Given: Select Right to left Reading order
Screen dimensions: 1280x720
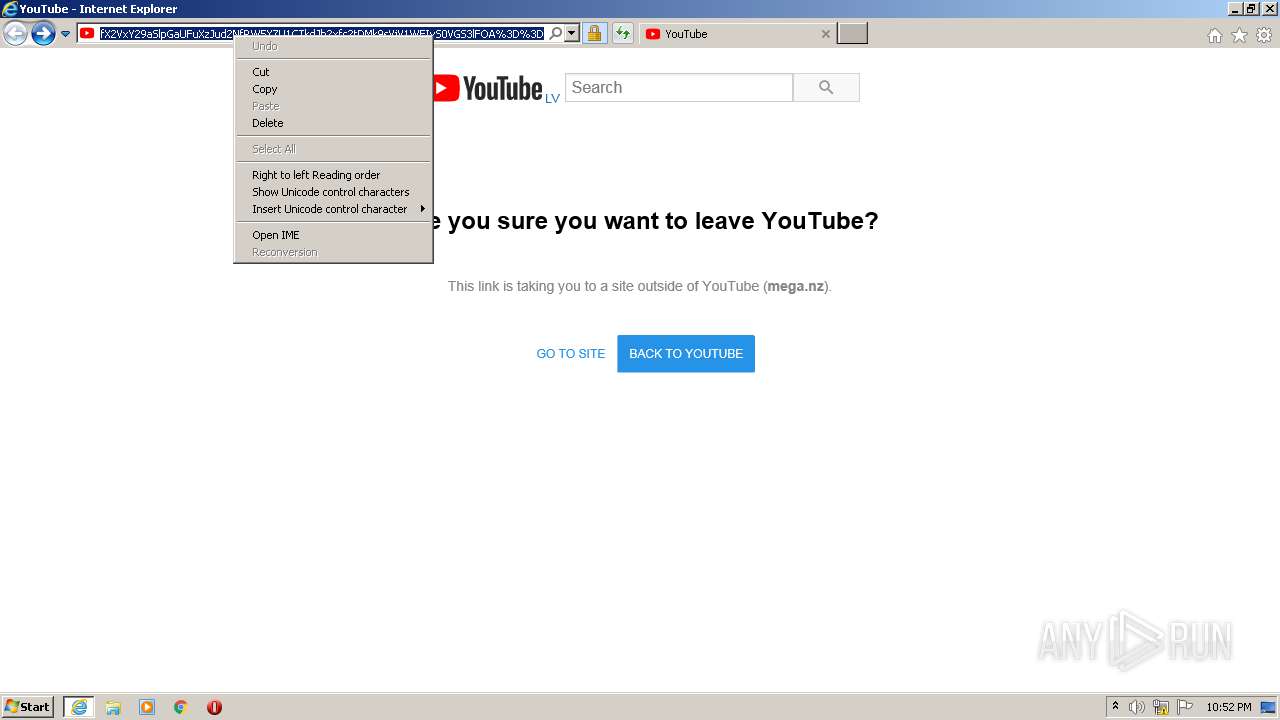Looking at the screenshot, I should tap(333, 175).
